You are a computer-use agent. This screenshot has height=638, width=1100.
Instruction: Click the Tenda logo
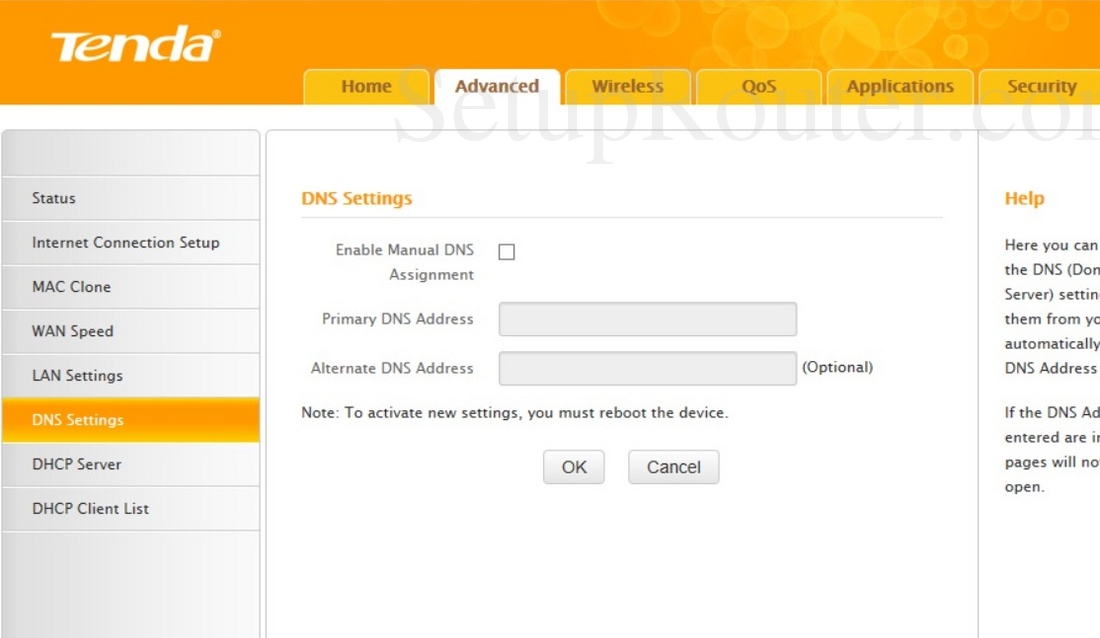[x=135, y=46]
